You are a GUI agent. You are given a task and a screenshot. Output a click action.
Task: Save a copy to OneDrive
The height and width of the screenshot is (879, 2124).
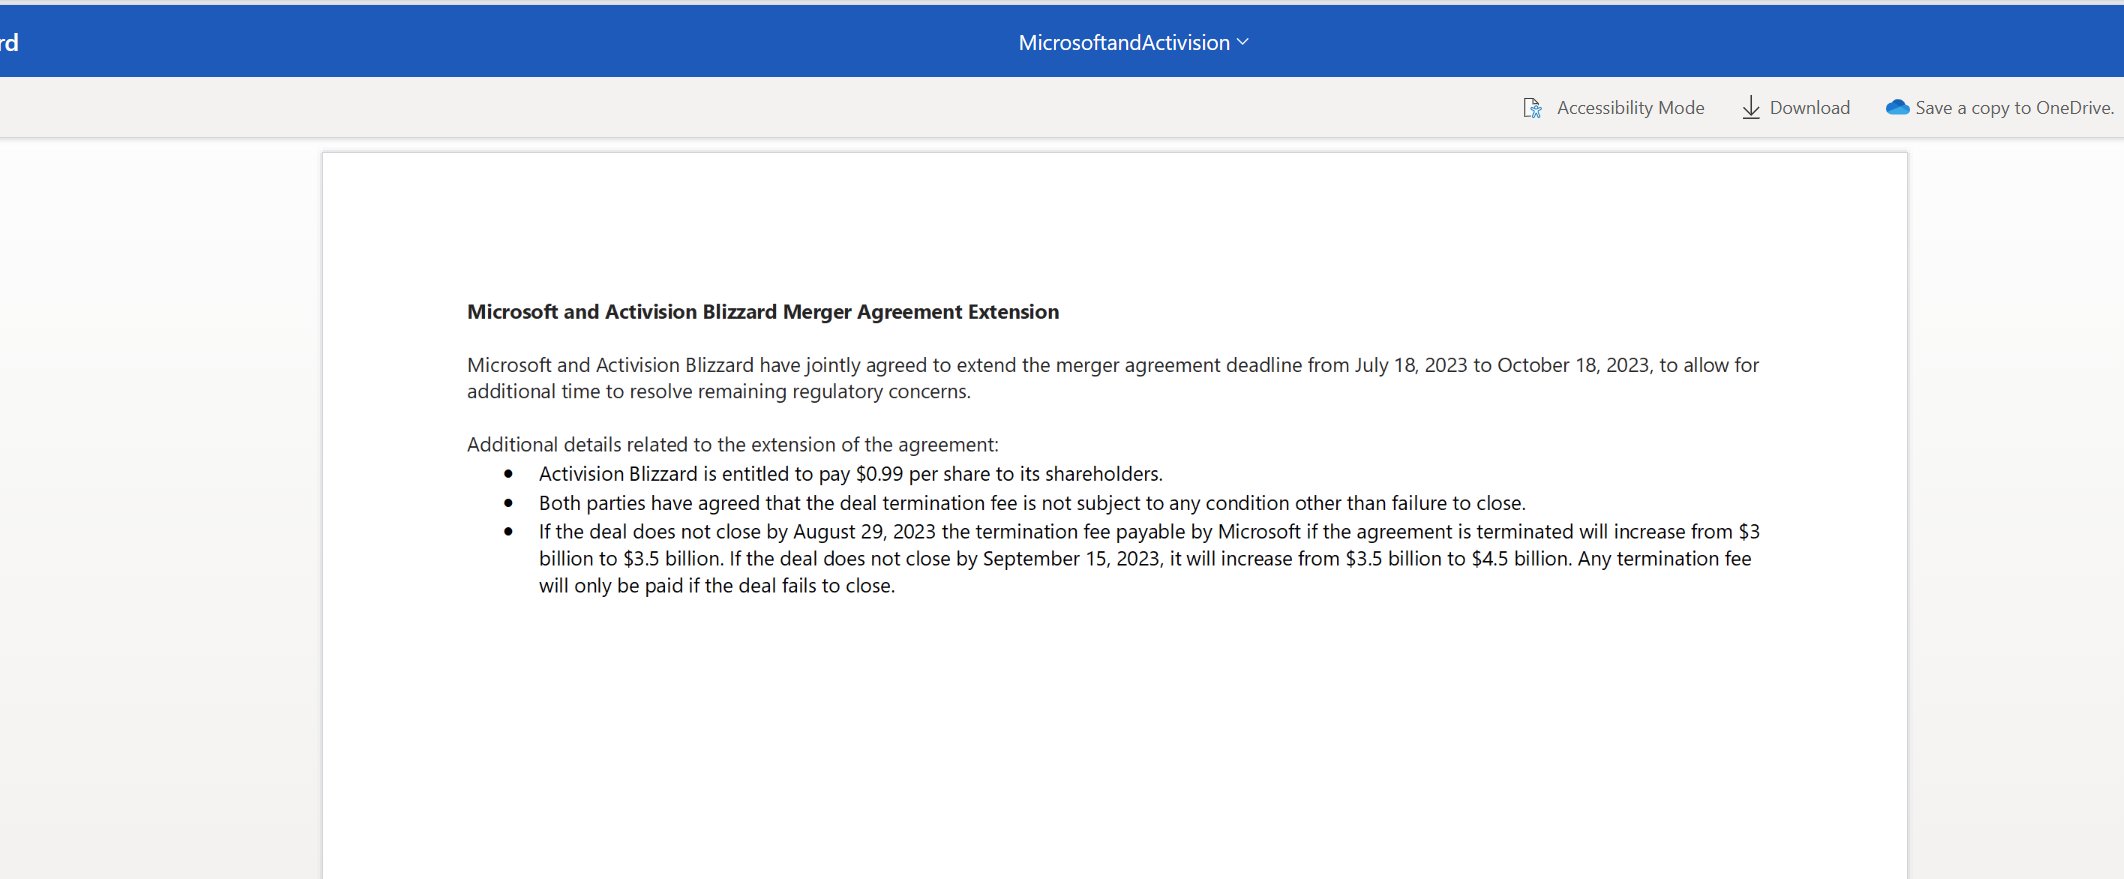[x=2014, y=108]
